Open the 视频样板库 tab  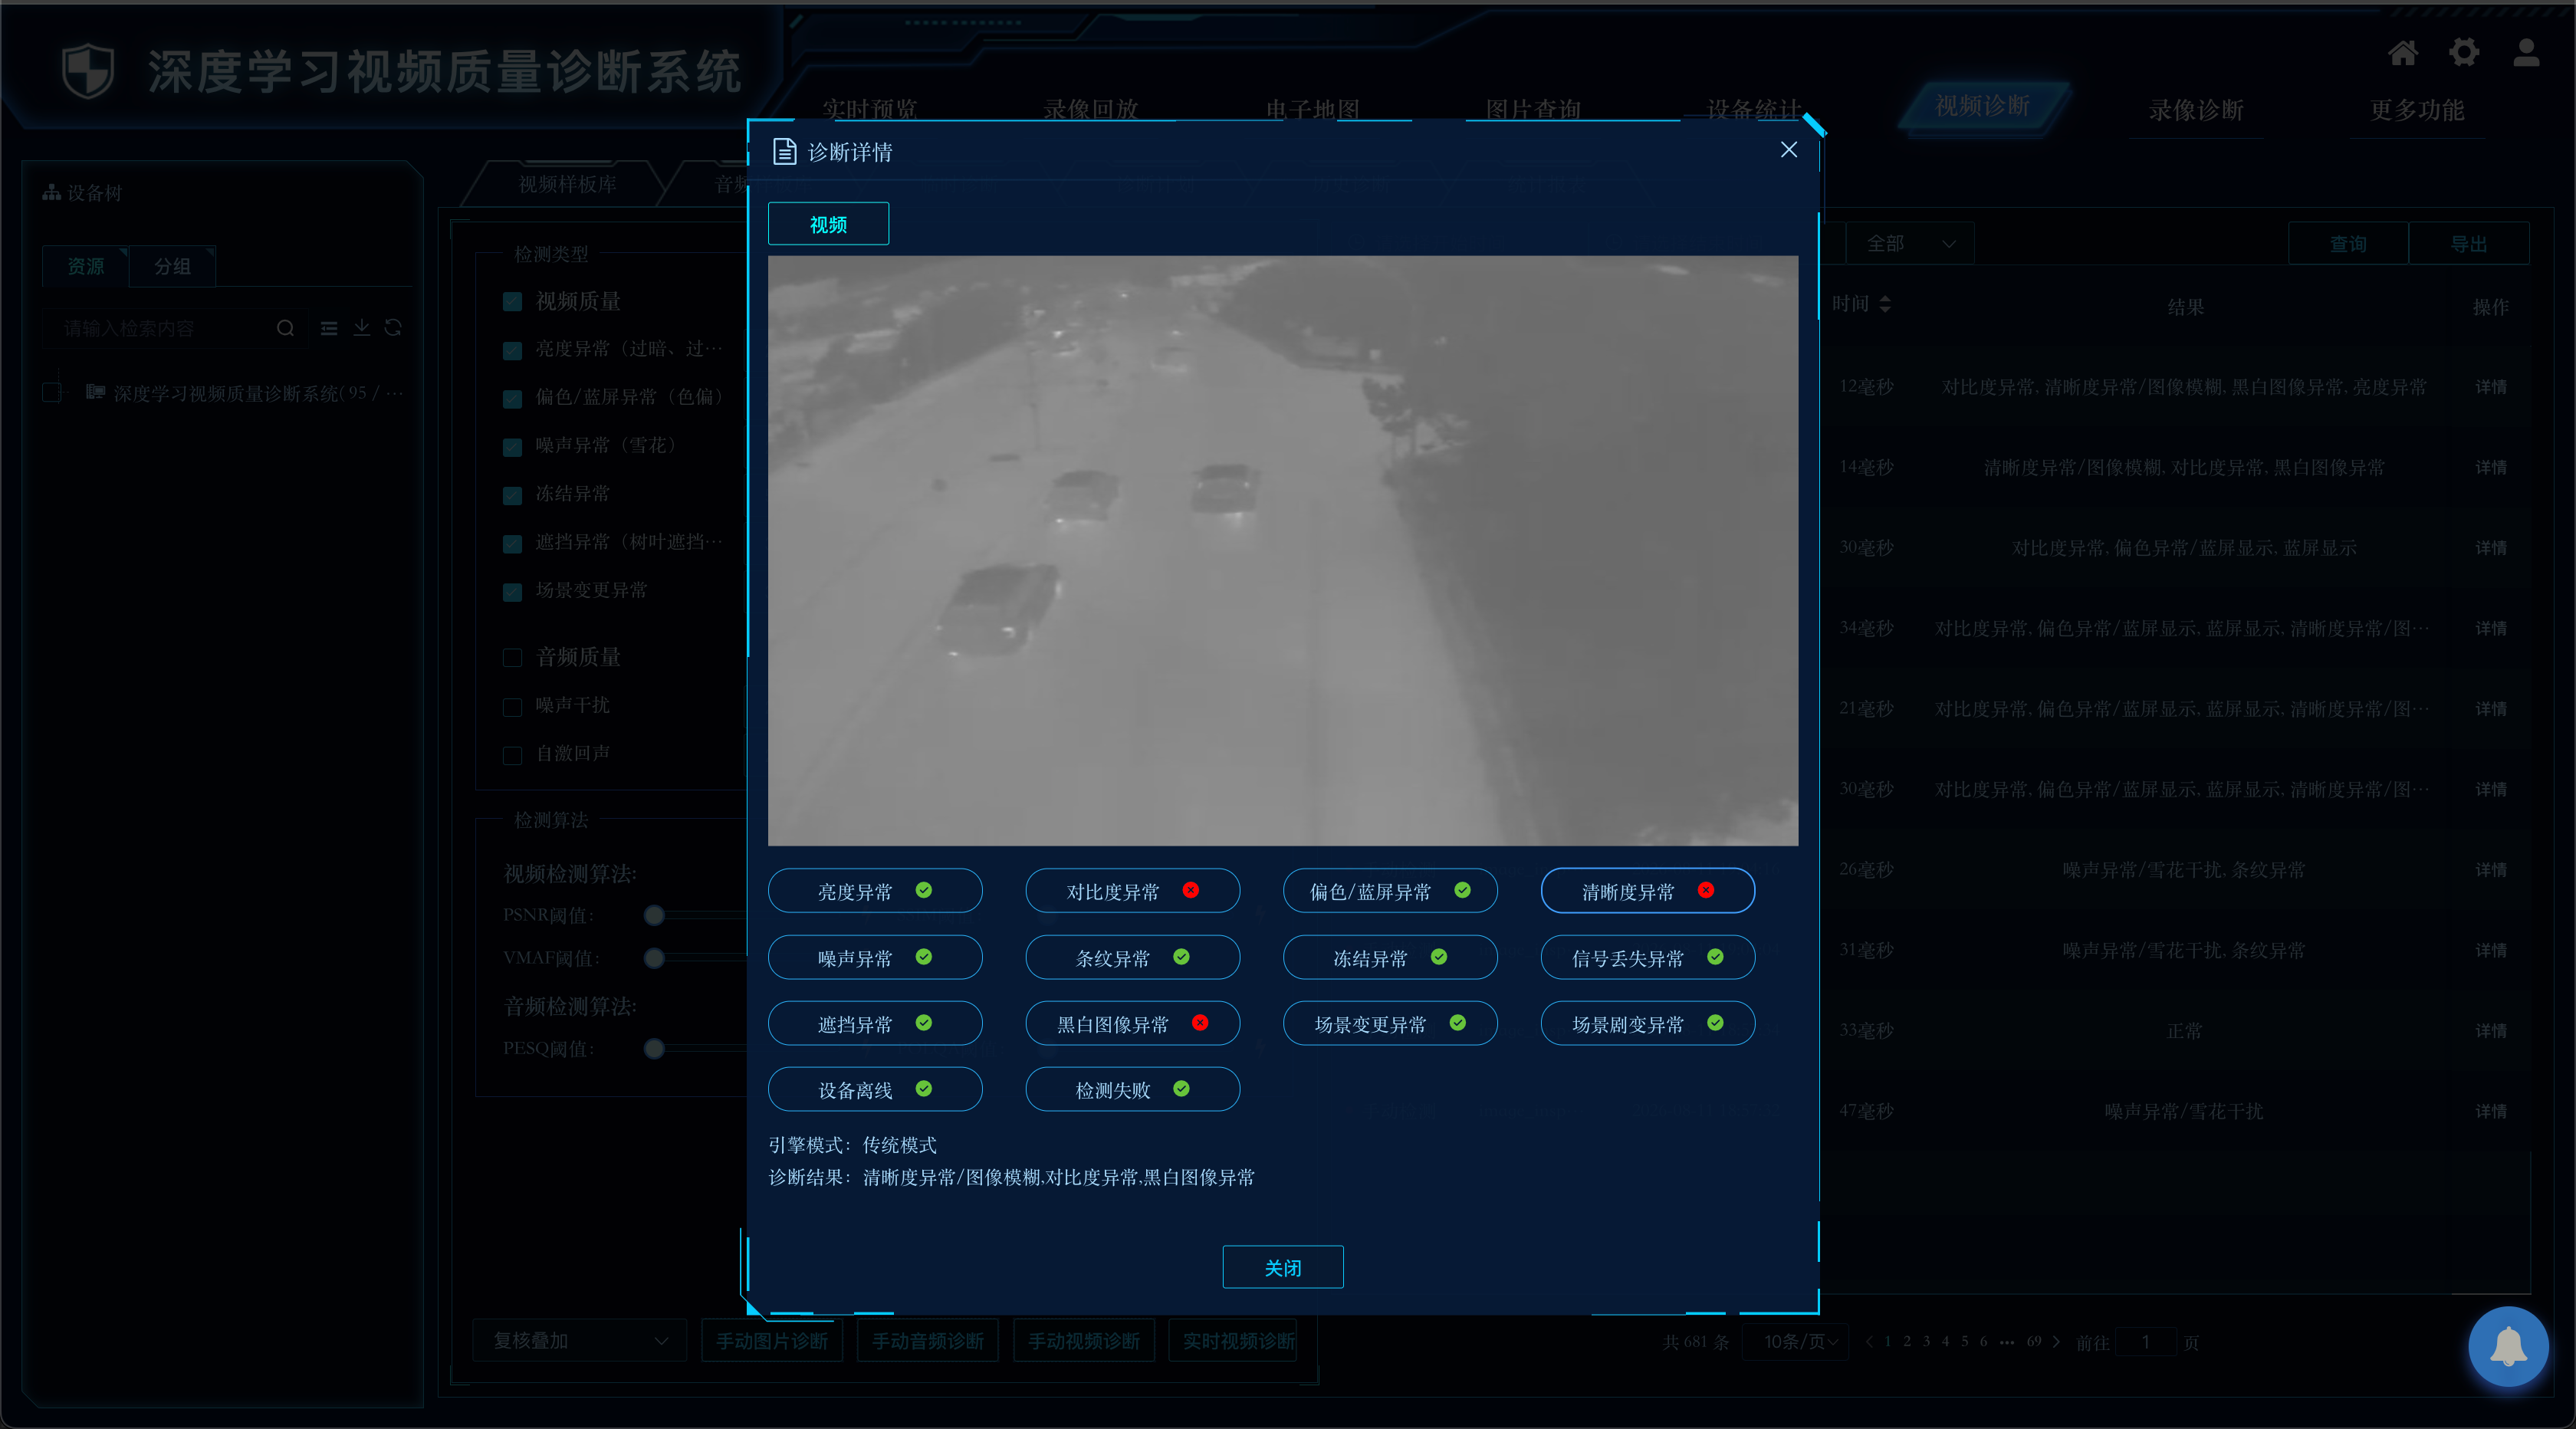[567, 184]
